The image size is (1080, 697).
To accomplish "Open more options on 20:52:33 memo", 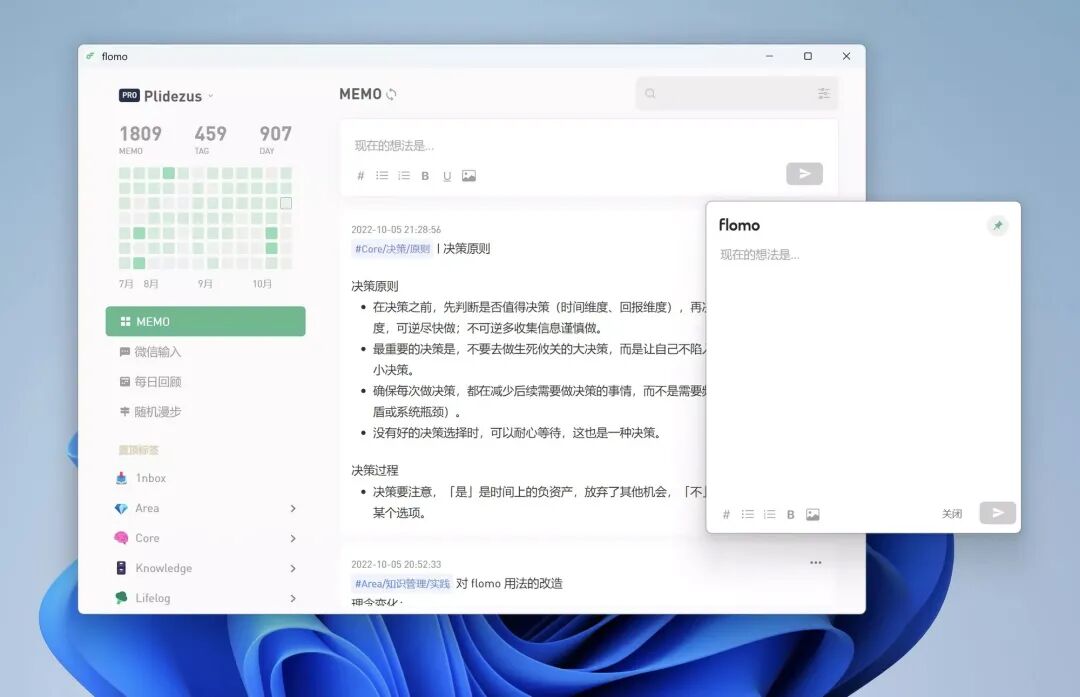I will tap(816, 563).
